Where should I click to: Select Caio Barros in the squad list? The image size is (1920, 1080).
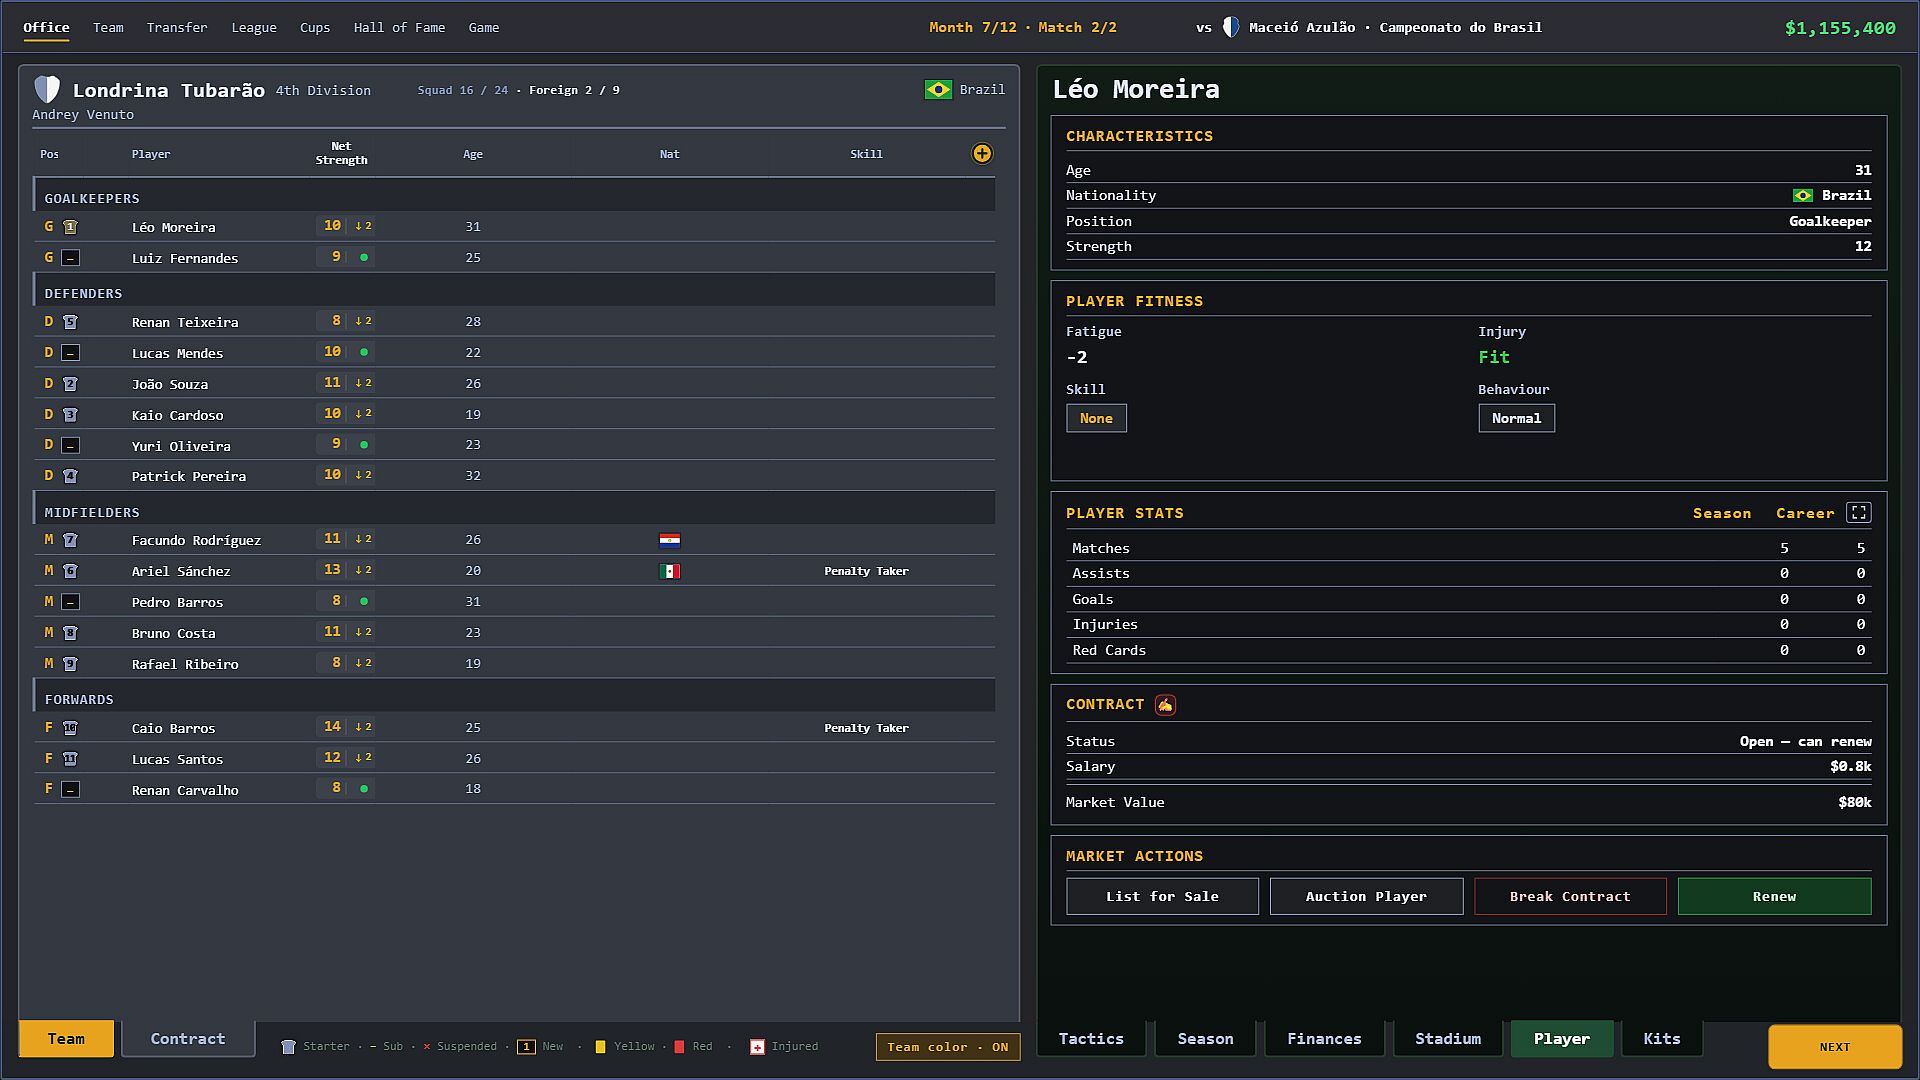pyautogui.click(x=514, y=728)
